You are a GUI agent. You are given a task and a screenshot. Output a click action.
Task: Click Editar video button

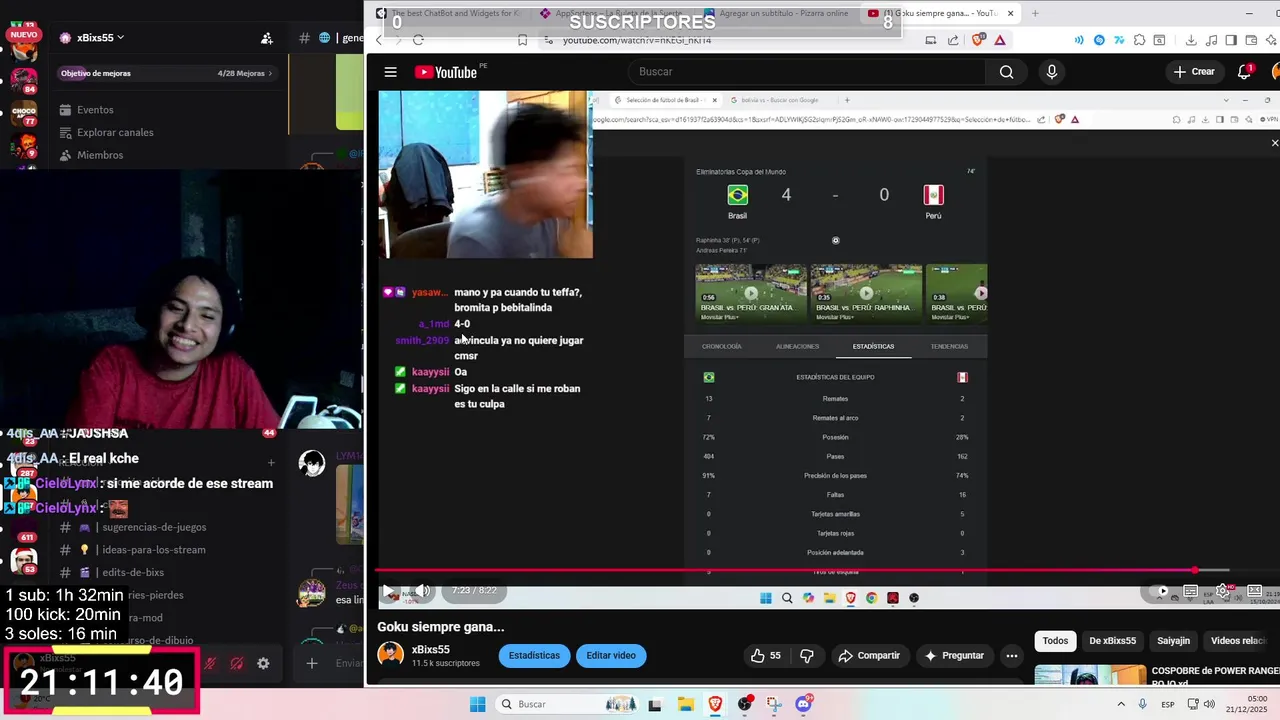(611, 656)
